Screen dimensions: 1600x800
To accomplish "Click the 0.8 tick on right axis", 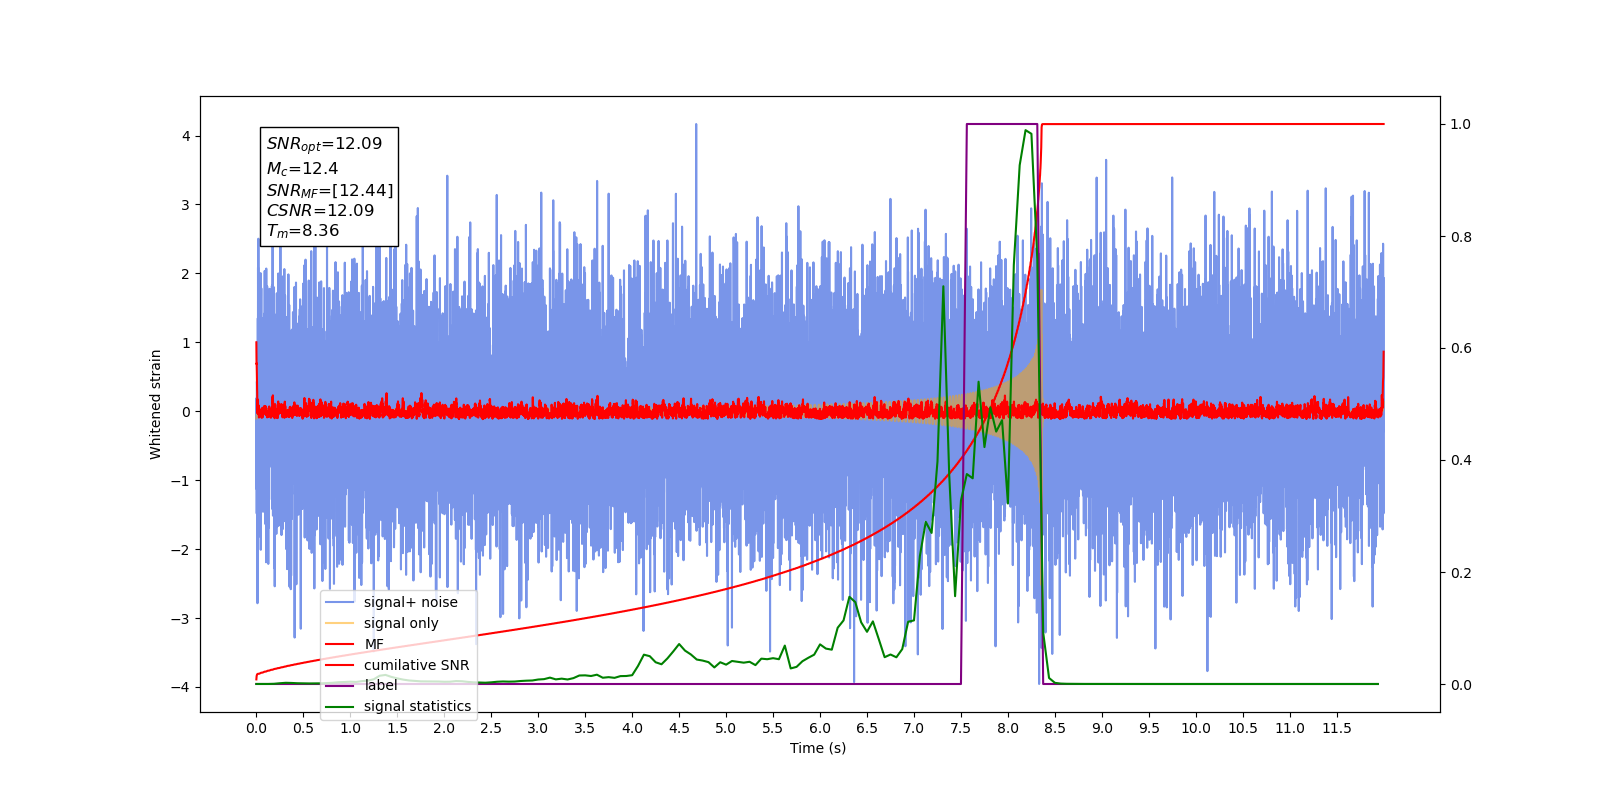I will [x=1461, y=237].
